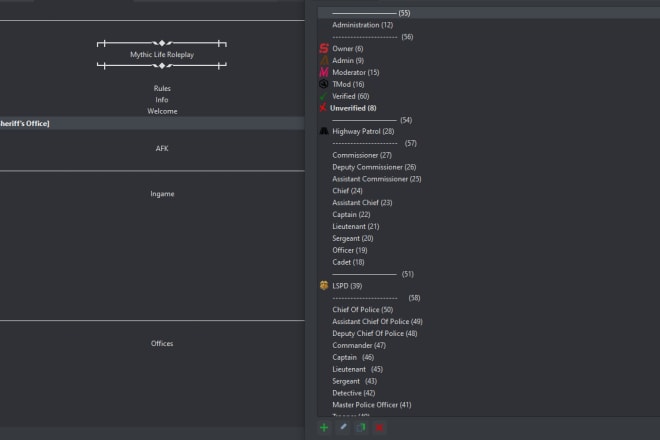Select the Officer (19) group
This screenshot has height=440, width=660.
pyautogui.click(x=350, y=250)
